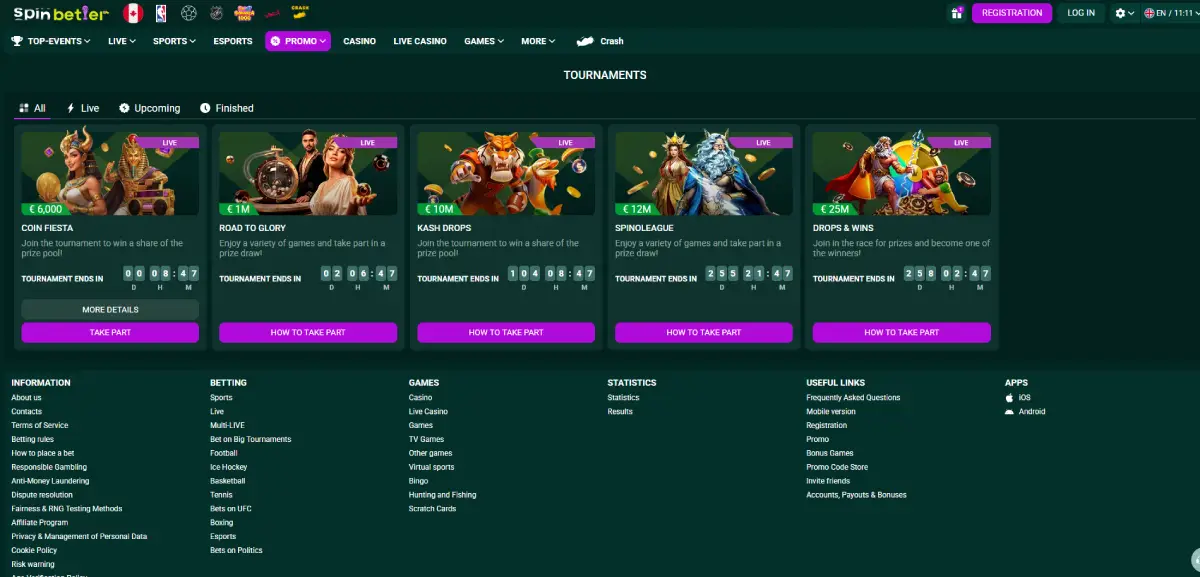Click TAKE PART on Coin Fiesta
Image resolution: width=1200 pixels, height=577 pixels.
coord(110,332)
